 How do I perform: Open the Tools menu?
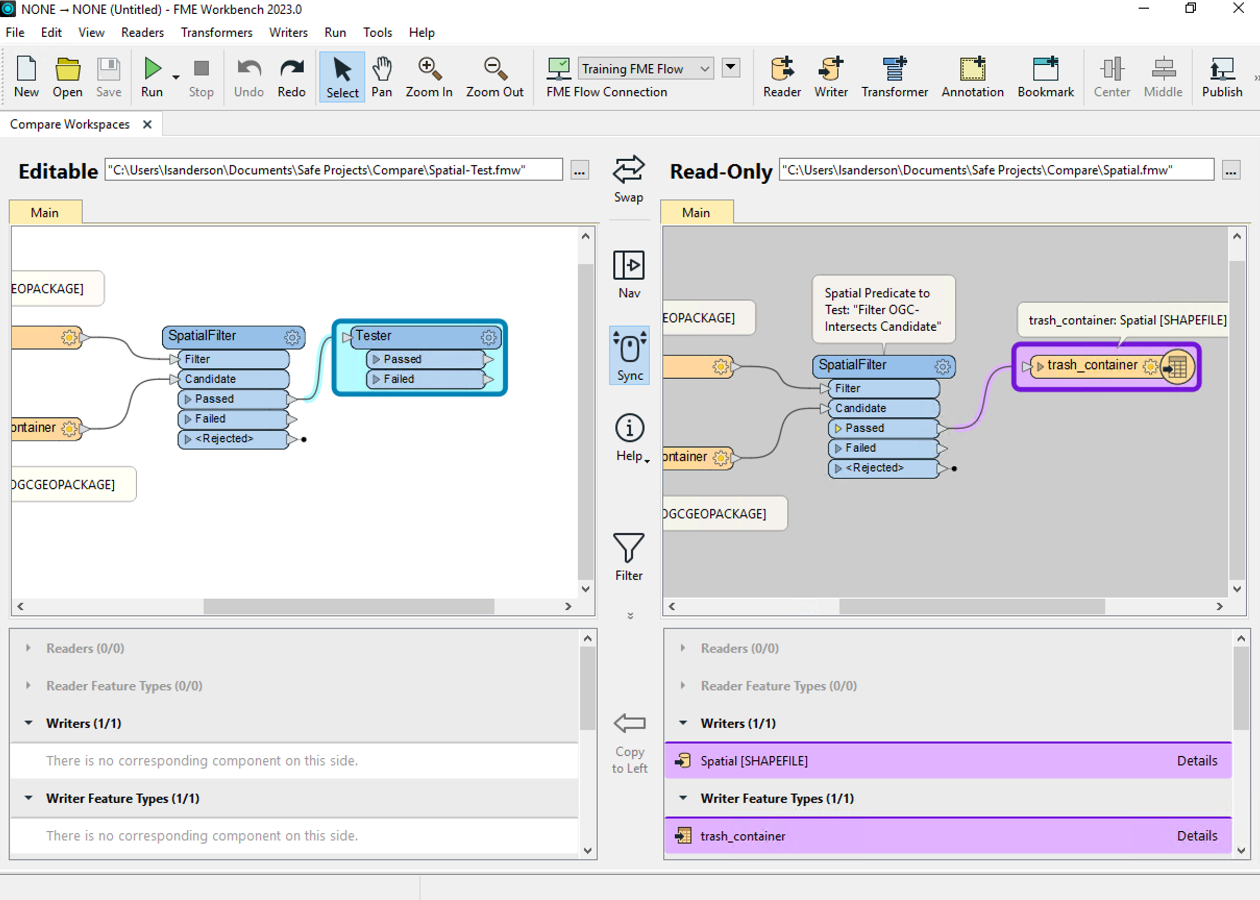click(377, 32)
